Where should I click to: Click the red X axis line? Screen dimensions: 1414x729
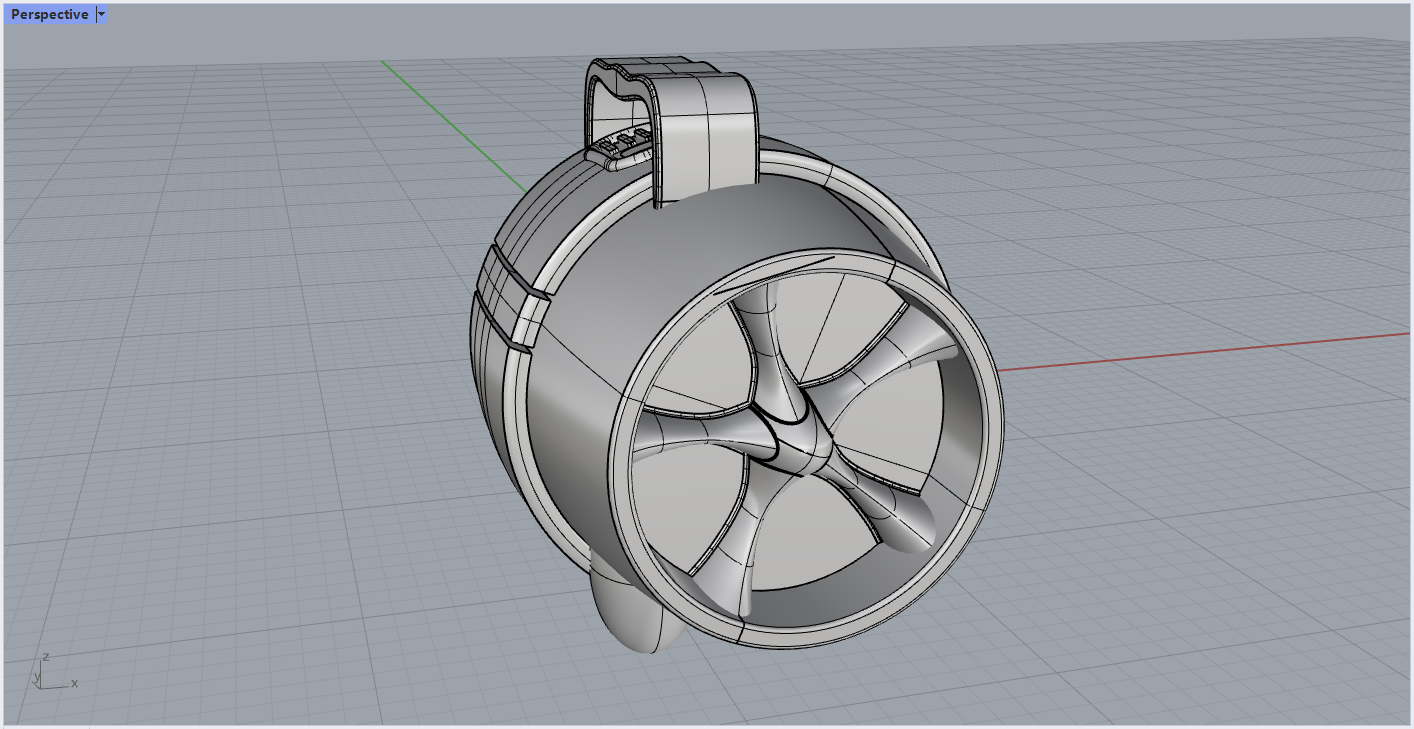pos(1200,351)
